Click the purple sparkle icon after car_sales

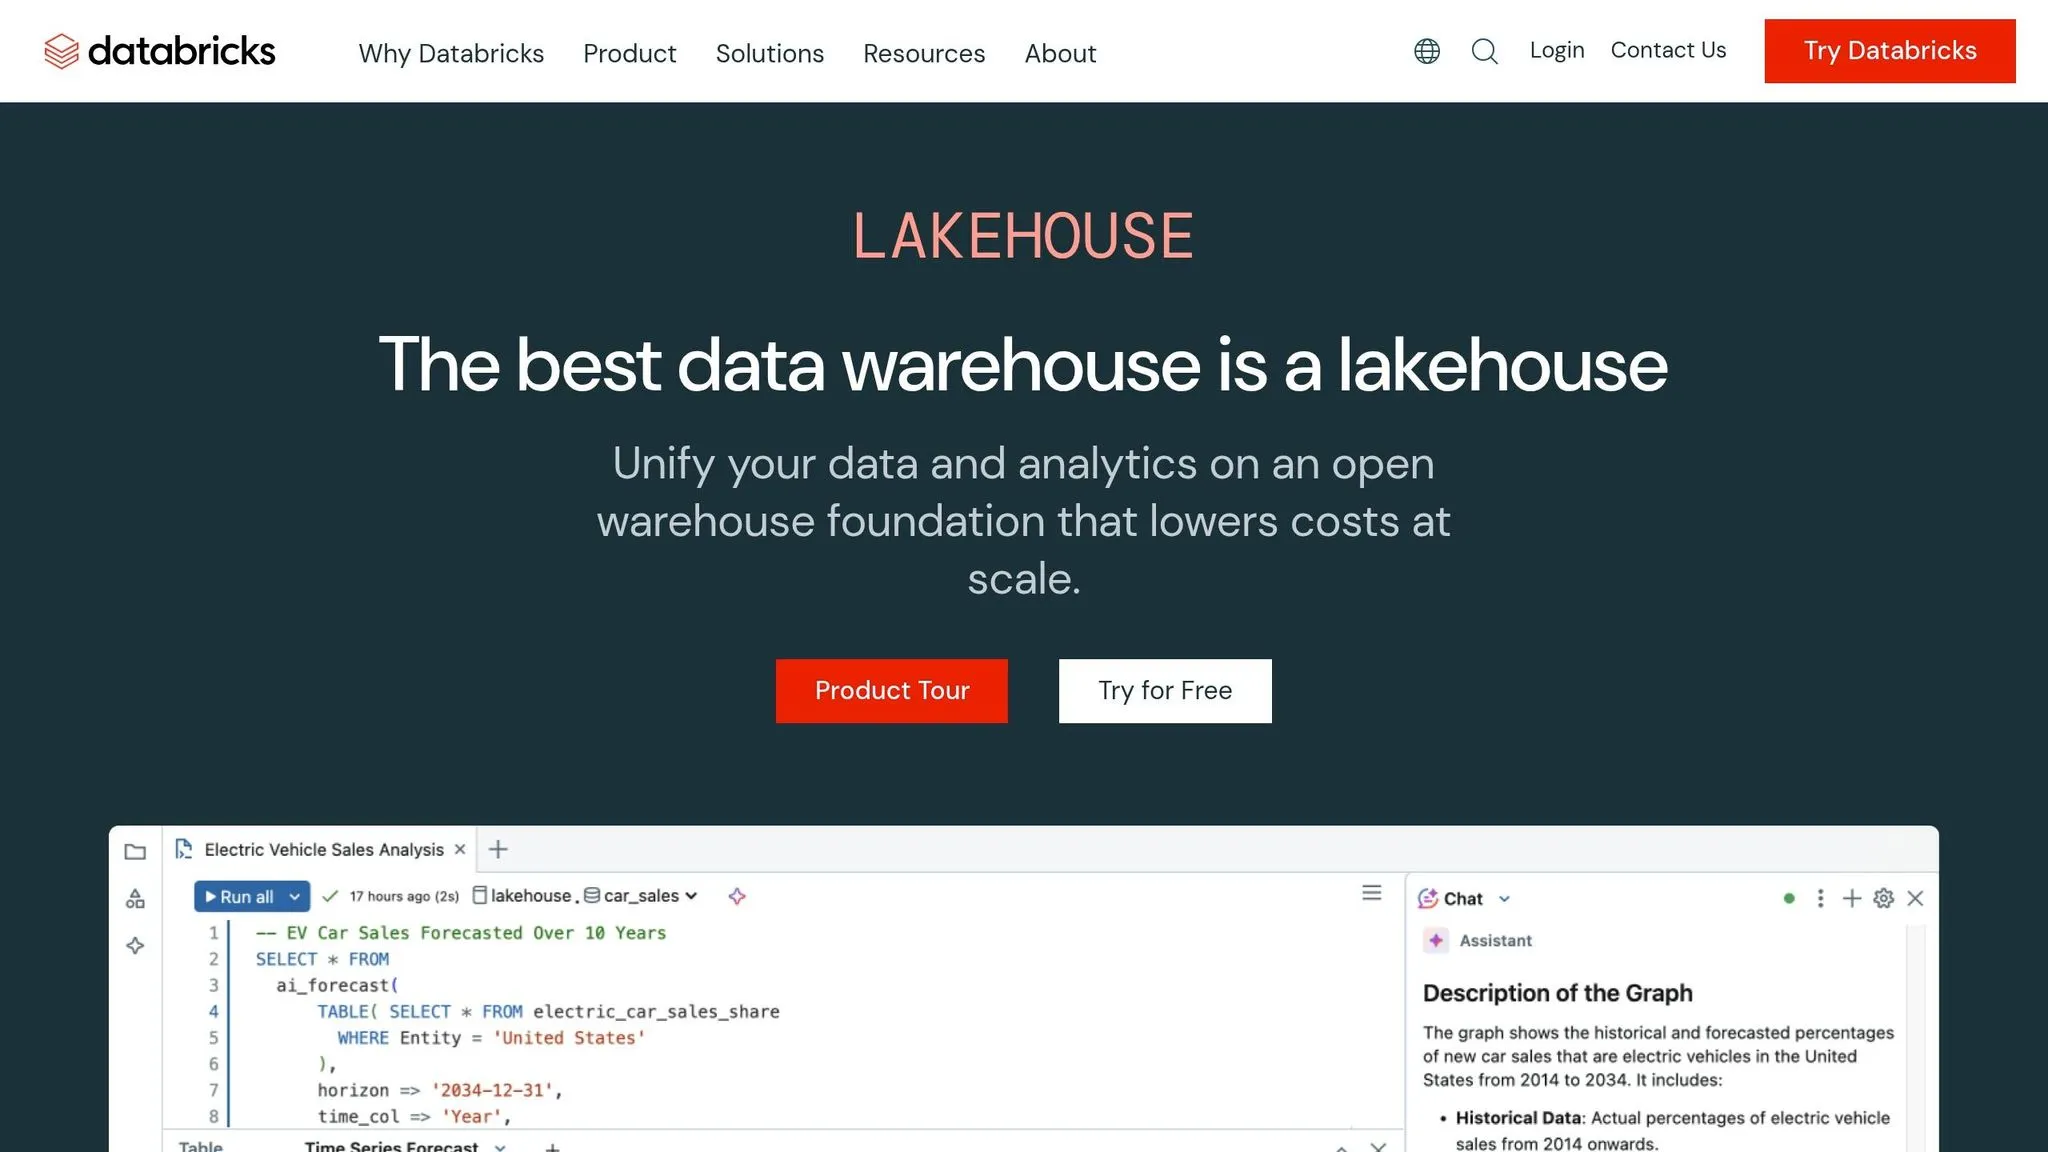737,896
